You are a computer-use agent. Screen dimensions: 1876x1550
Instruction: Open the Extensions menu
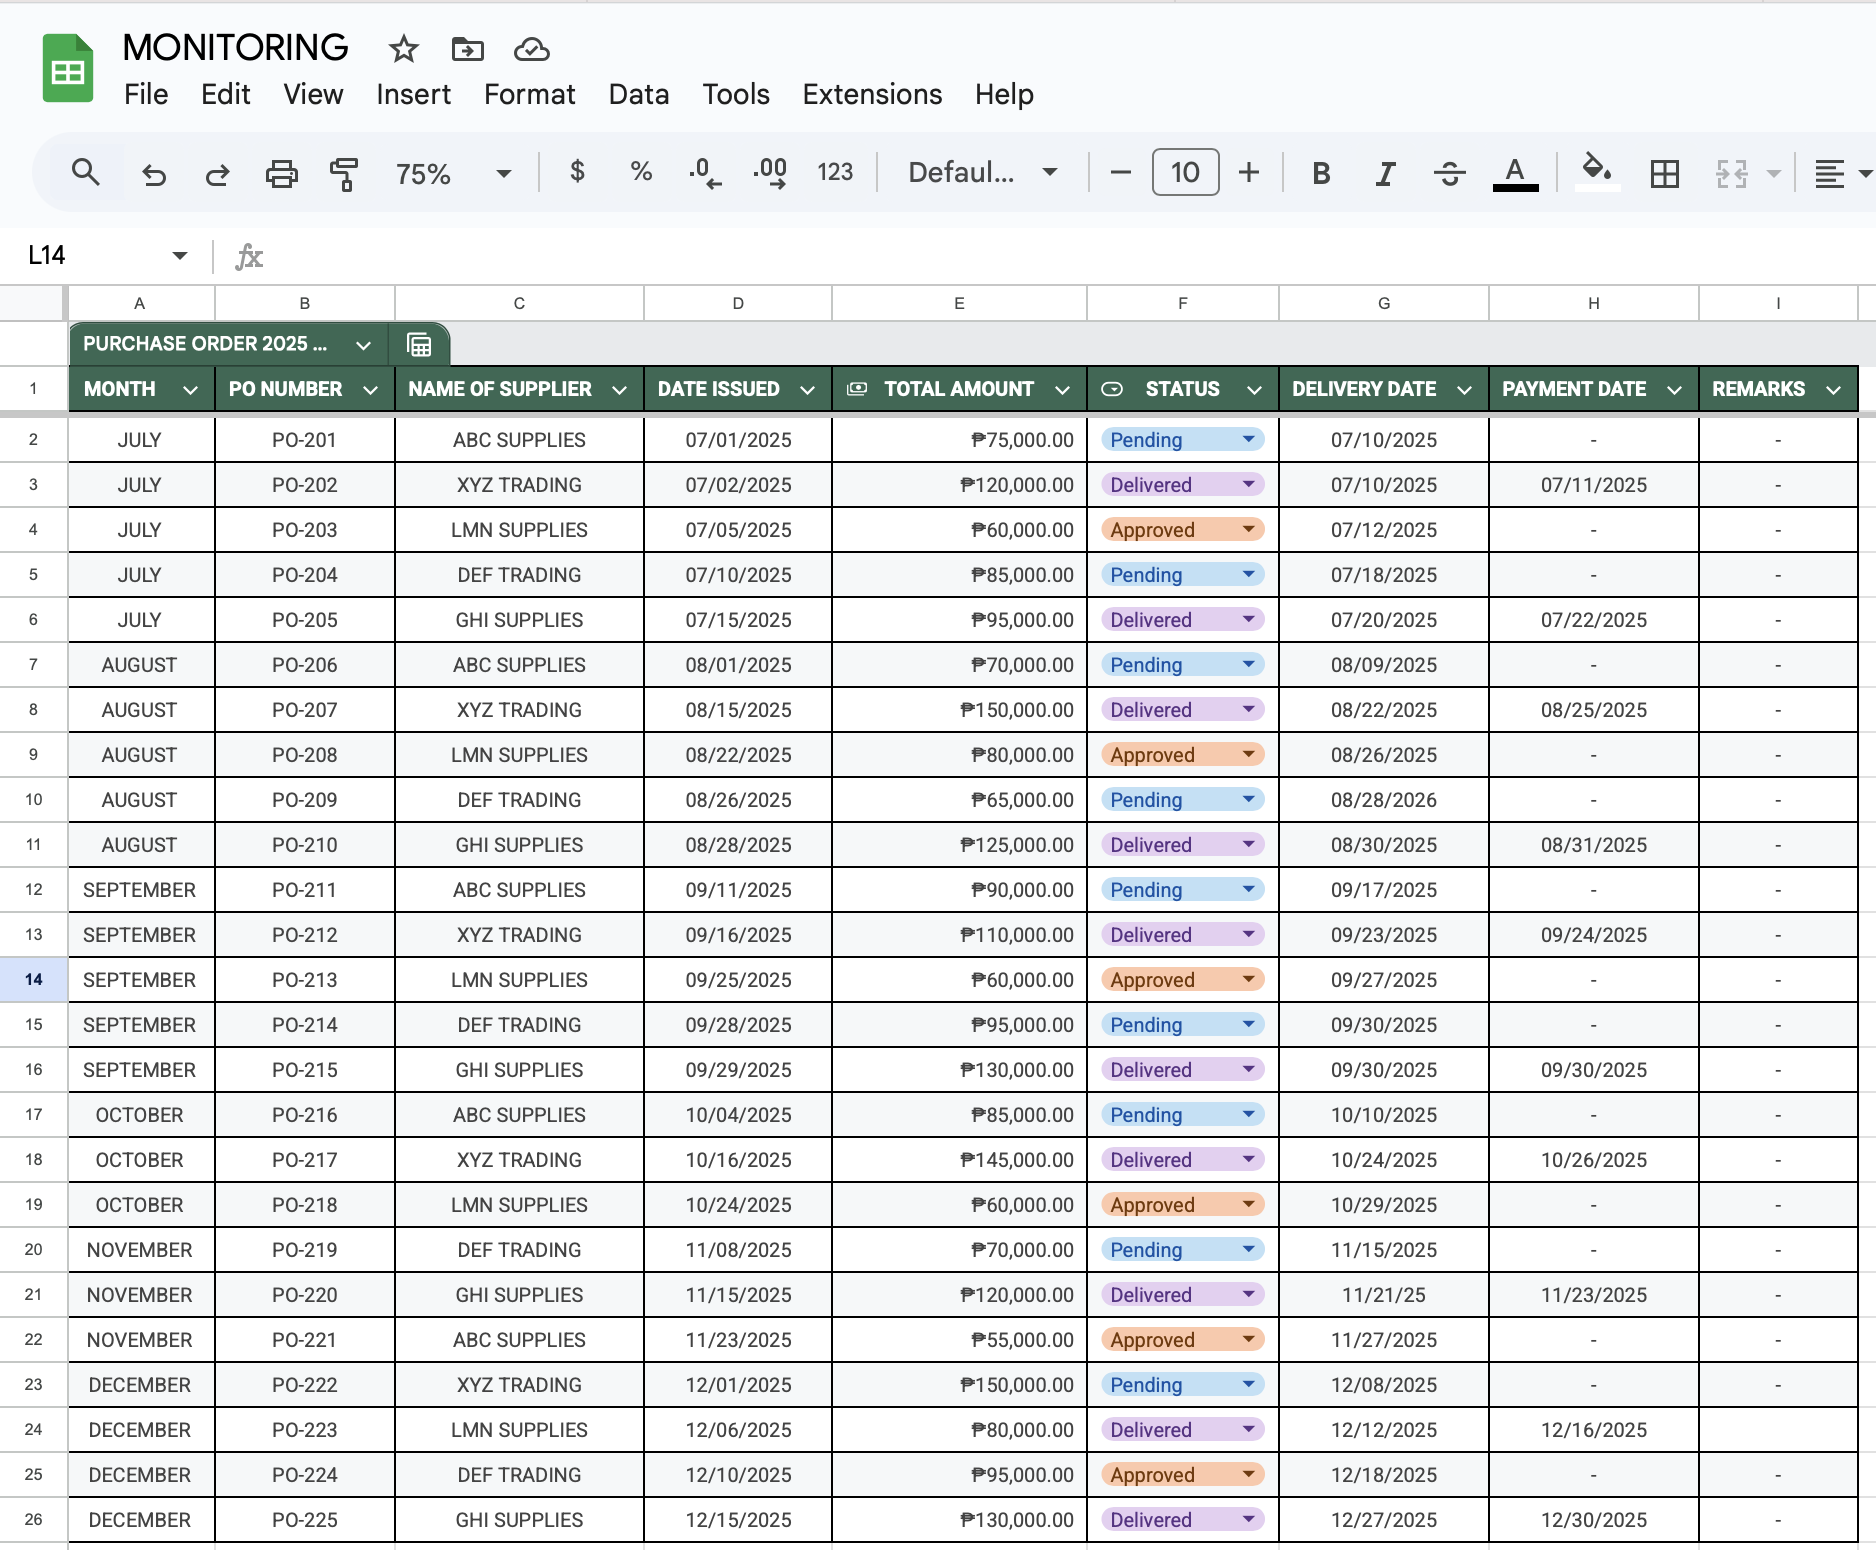coord(871,94)
